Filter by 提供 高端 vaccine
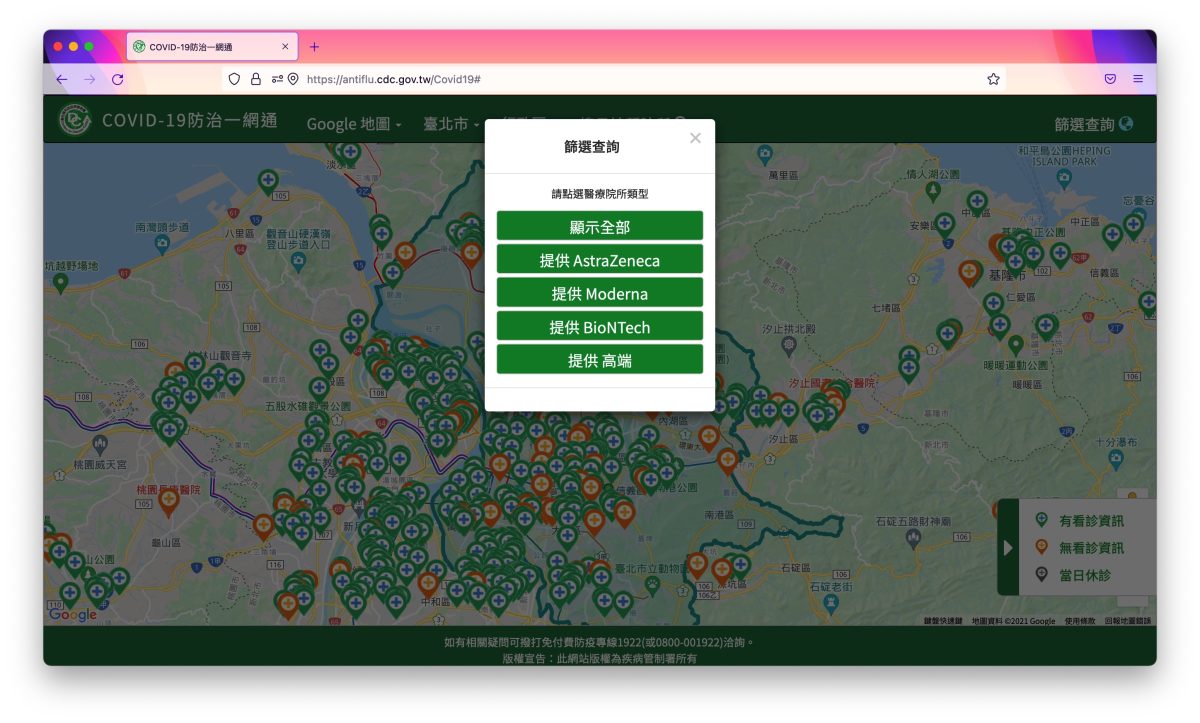Image resolution: width=1200 pixels, height=723 pixels. (600, 360)
